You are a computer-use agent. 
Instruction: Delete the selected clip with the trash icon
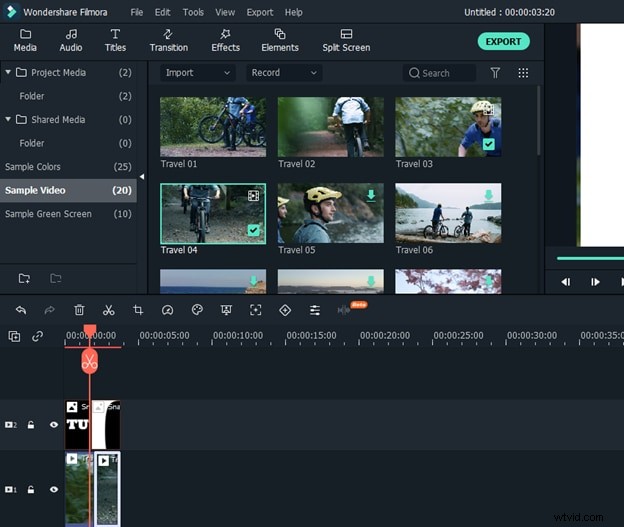[79, 311]
